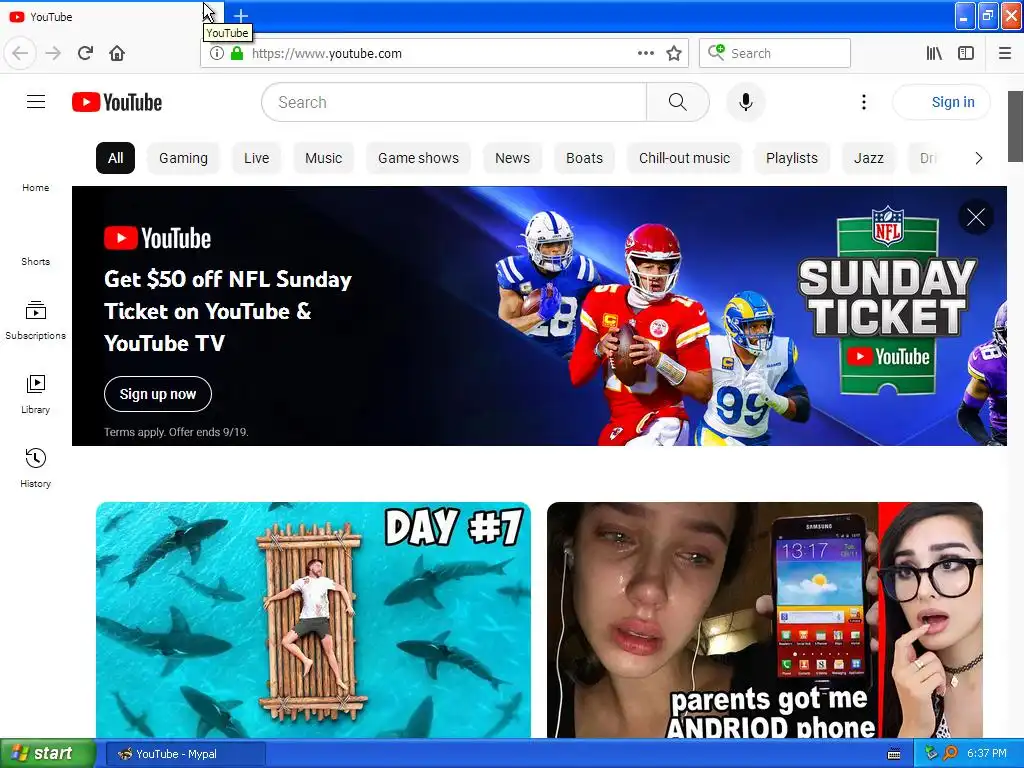Viewport: 1024px width, 768px height.
Task: Select the Playlists filter chip
Action: coord(792,158)
